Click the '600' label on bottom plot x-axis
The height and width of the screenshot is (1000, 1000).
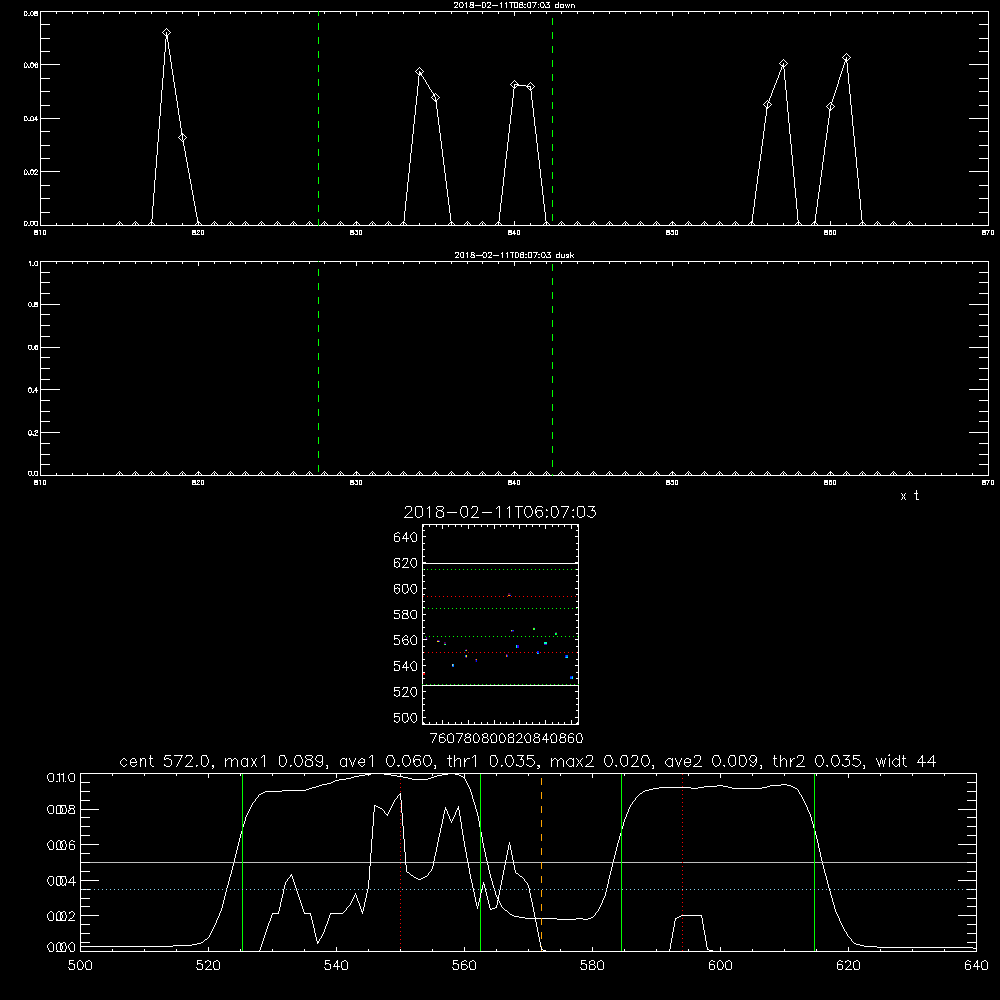tap(720, 966)
